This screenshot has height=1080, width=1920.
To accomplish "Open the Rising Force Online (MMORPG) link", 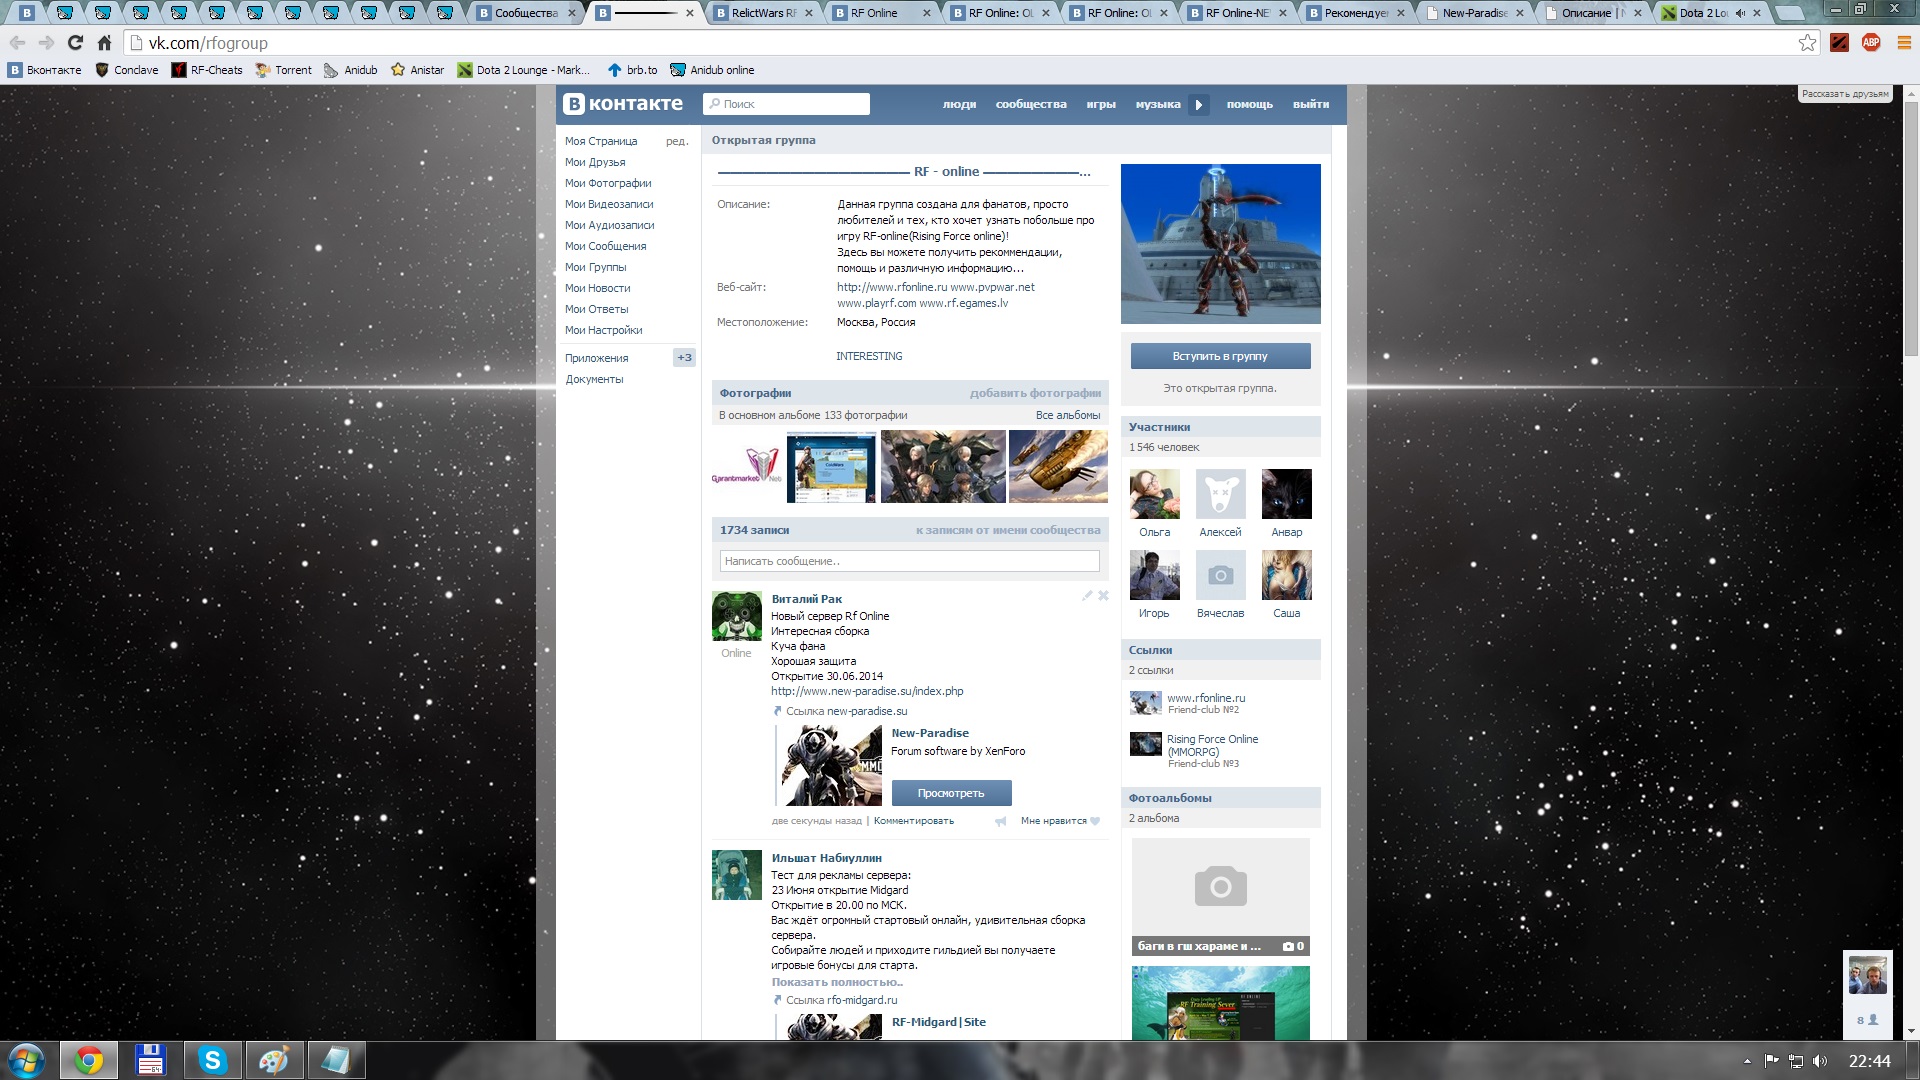I will (x=1212, y=745).
